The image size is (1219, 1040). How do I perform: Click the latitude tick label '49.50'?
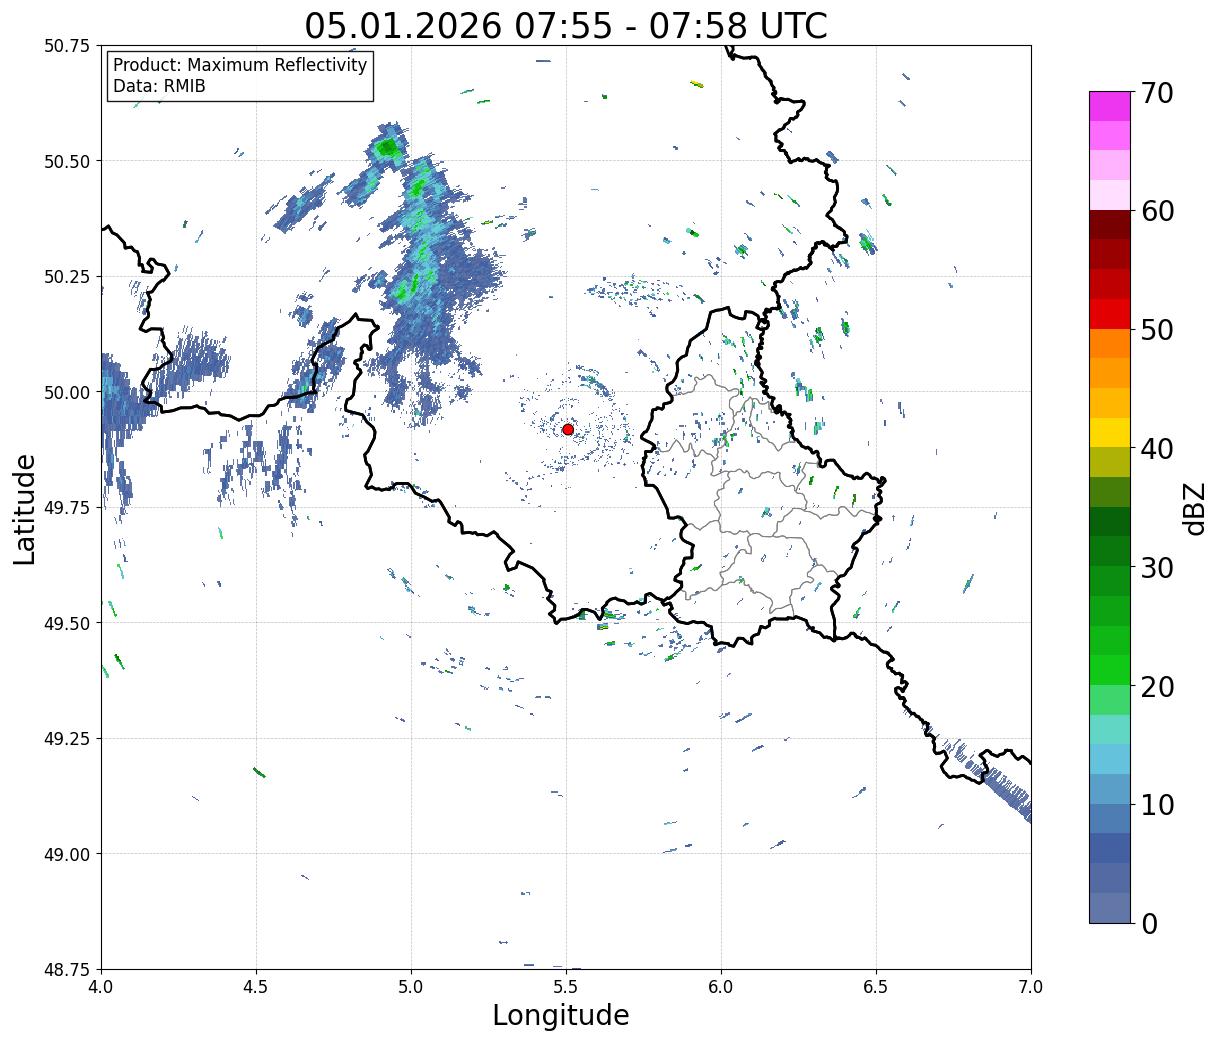[x=67, y=623]
